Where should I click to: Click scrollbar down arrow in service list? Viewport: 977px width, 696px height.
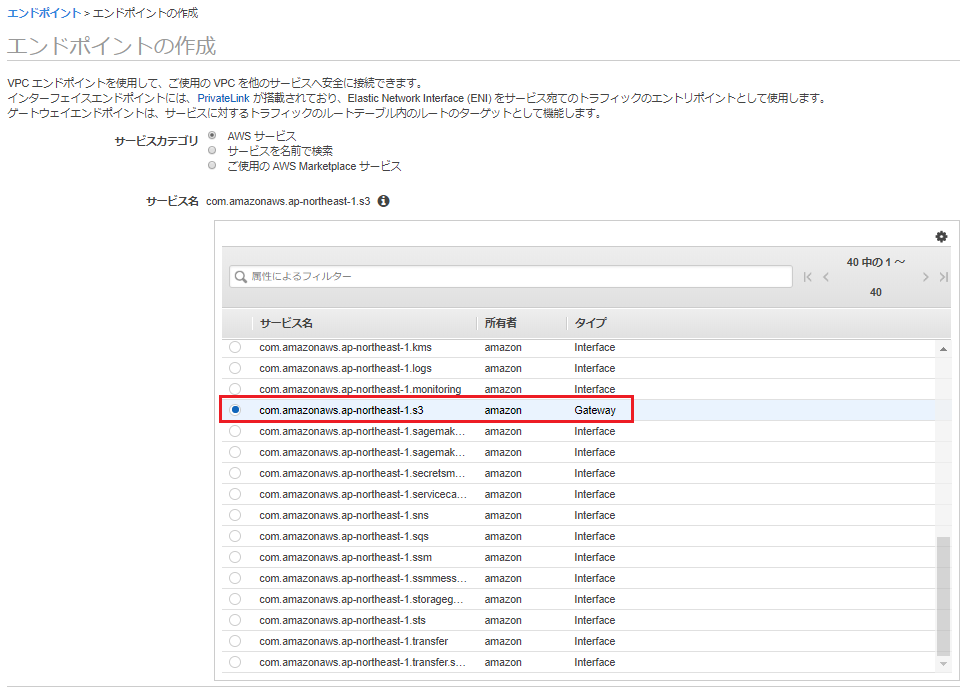tap(943, 664)
